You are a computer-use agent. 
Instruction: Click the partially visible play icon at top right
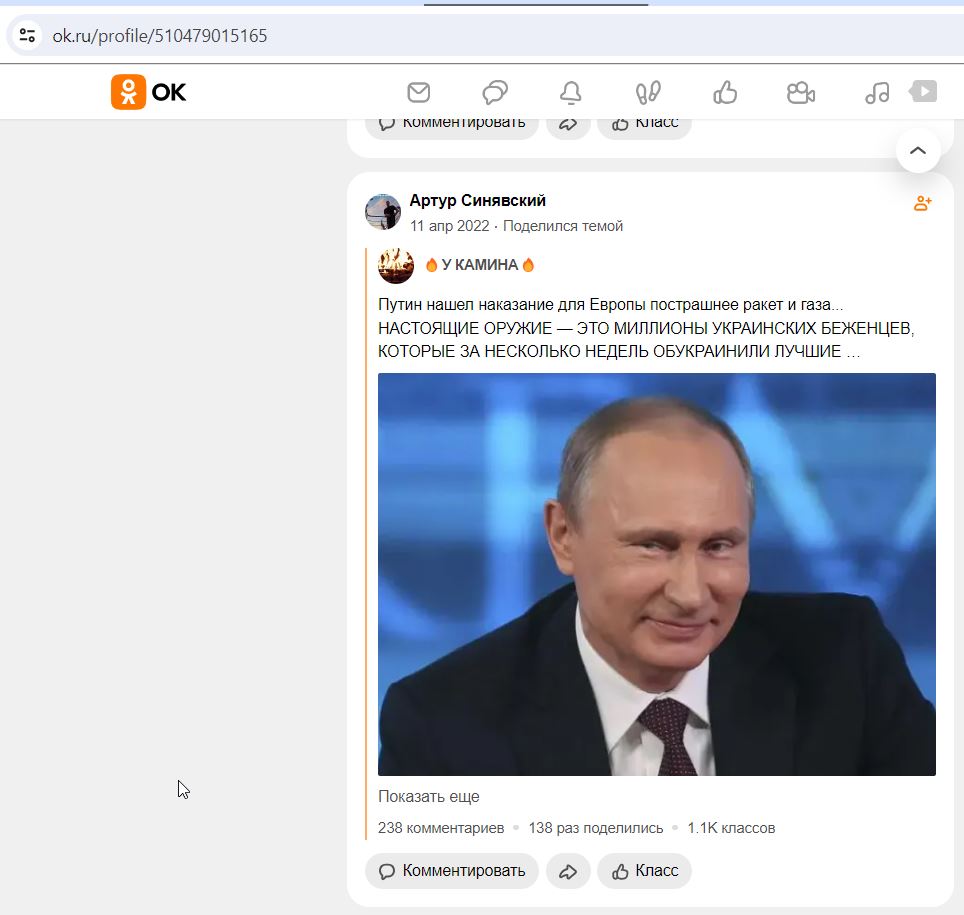(923, 92)
